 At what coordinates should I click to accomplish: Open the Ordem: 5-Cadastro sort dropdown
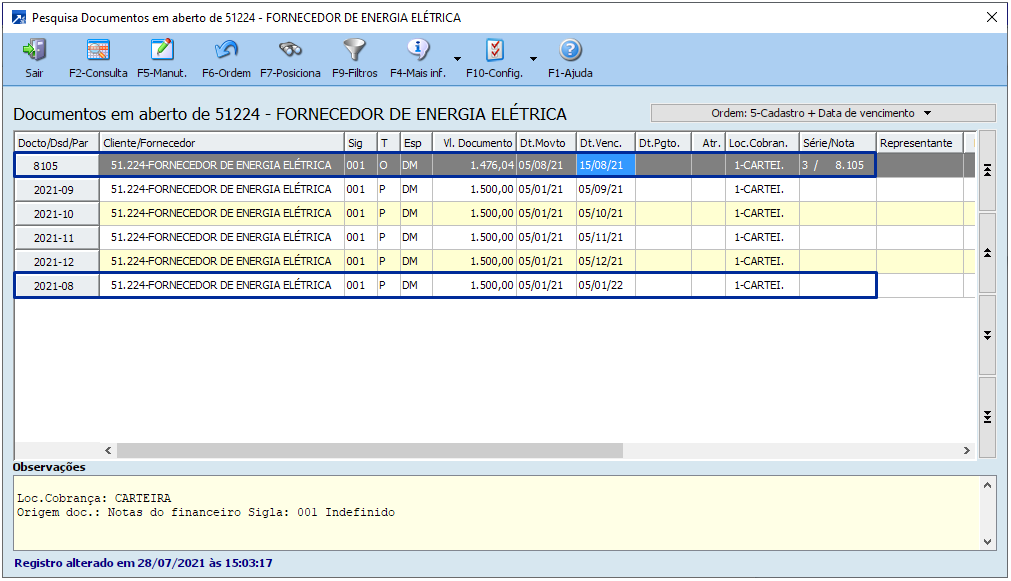822,113
